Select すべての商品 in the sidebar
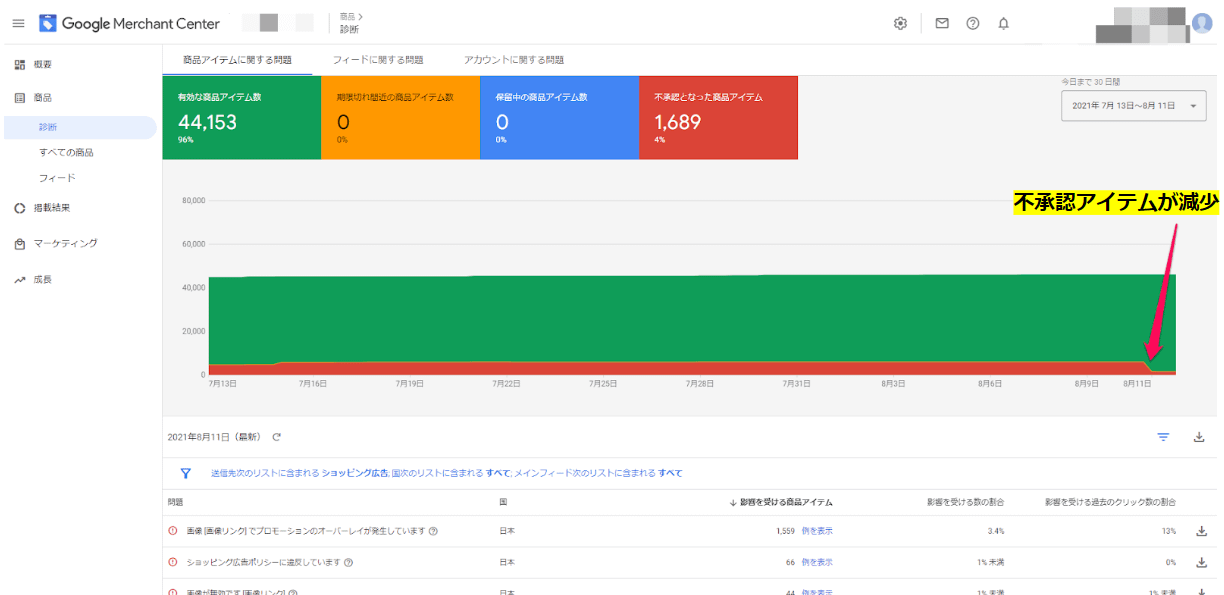 66,152
